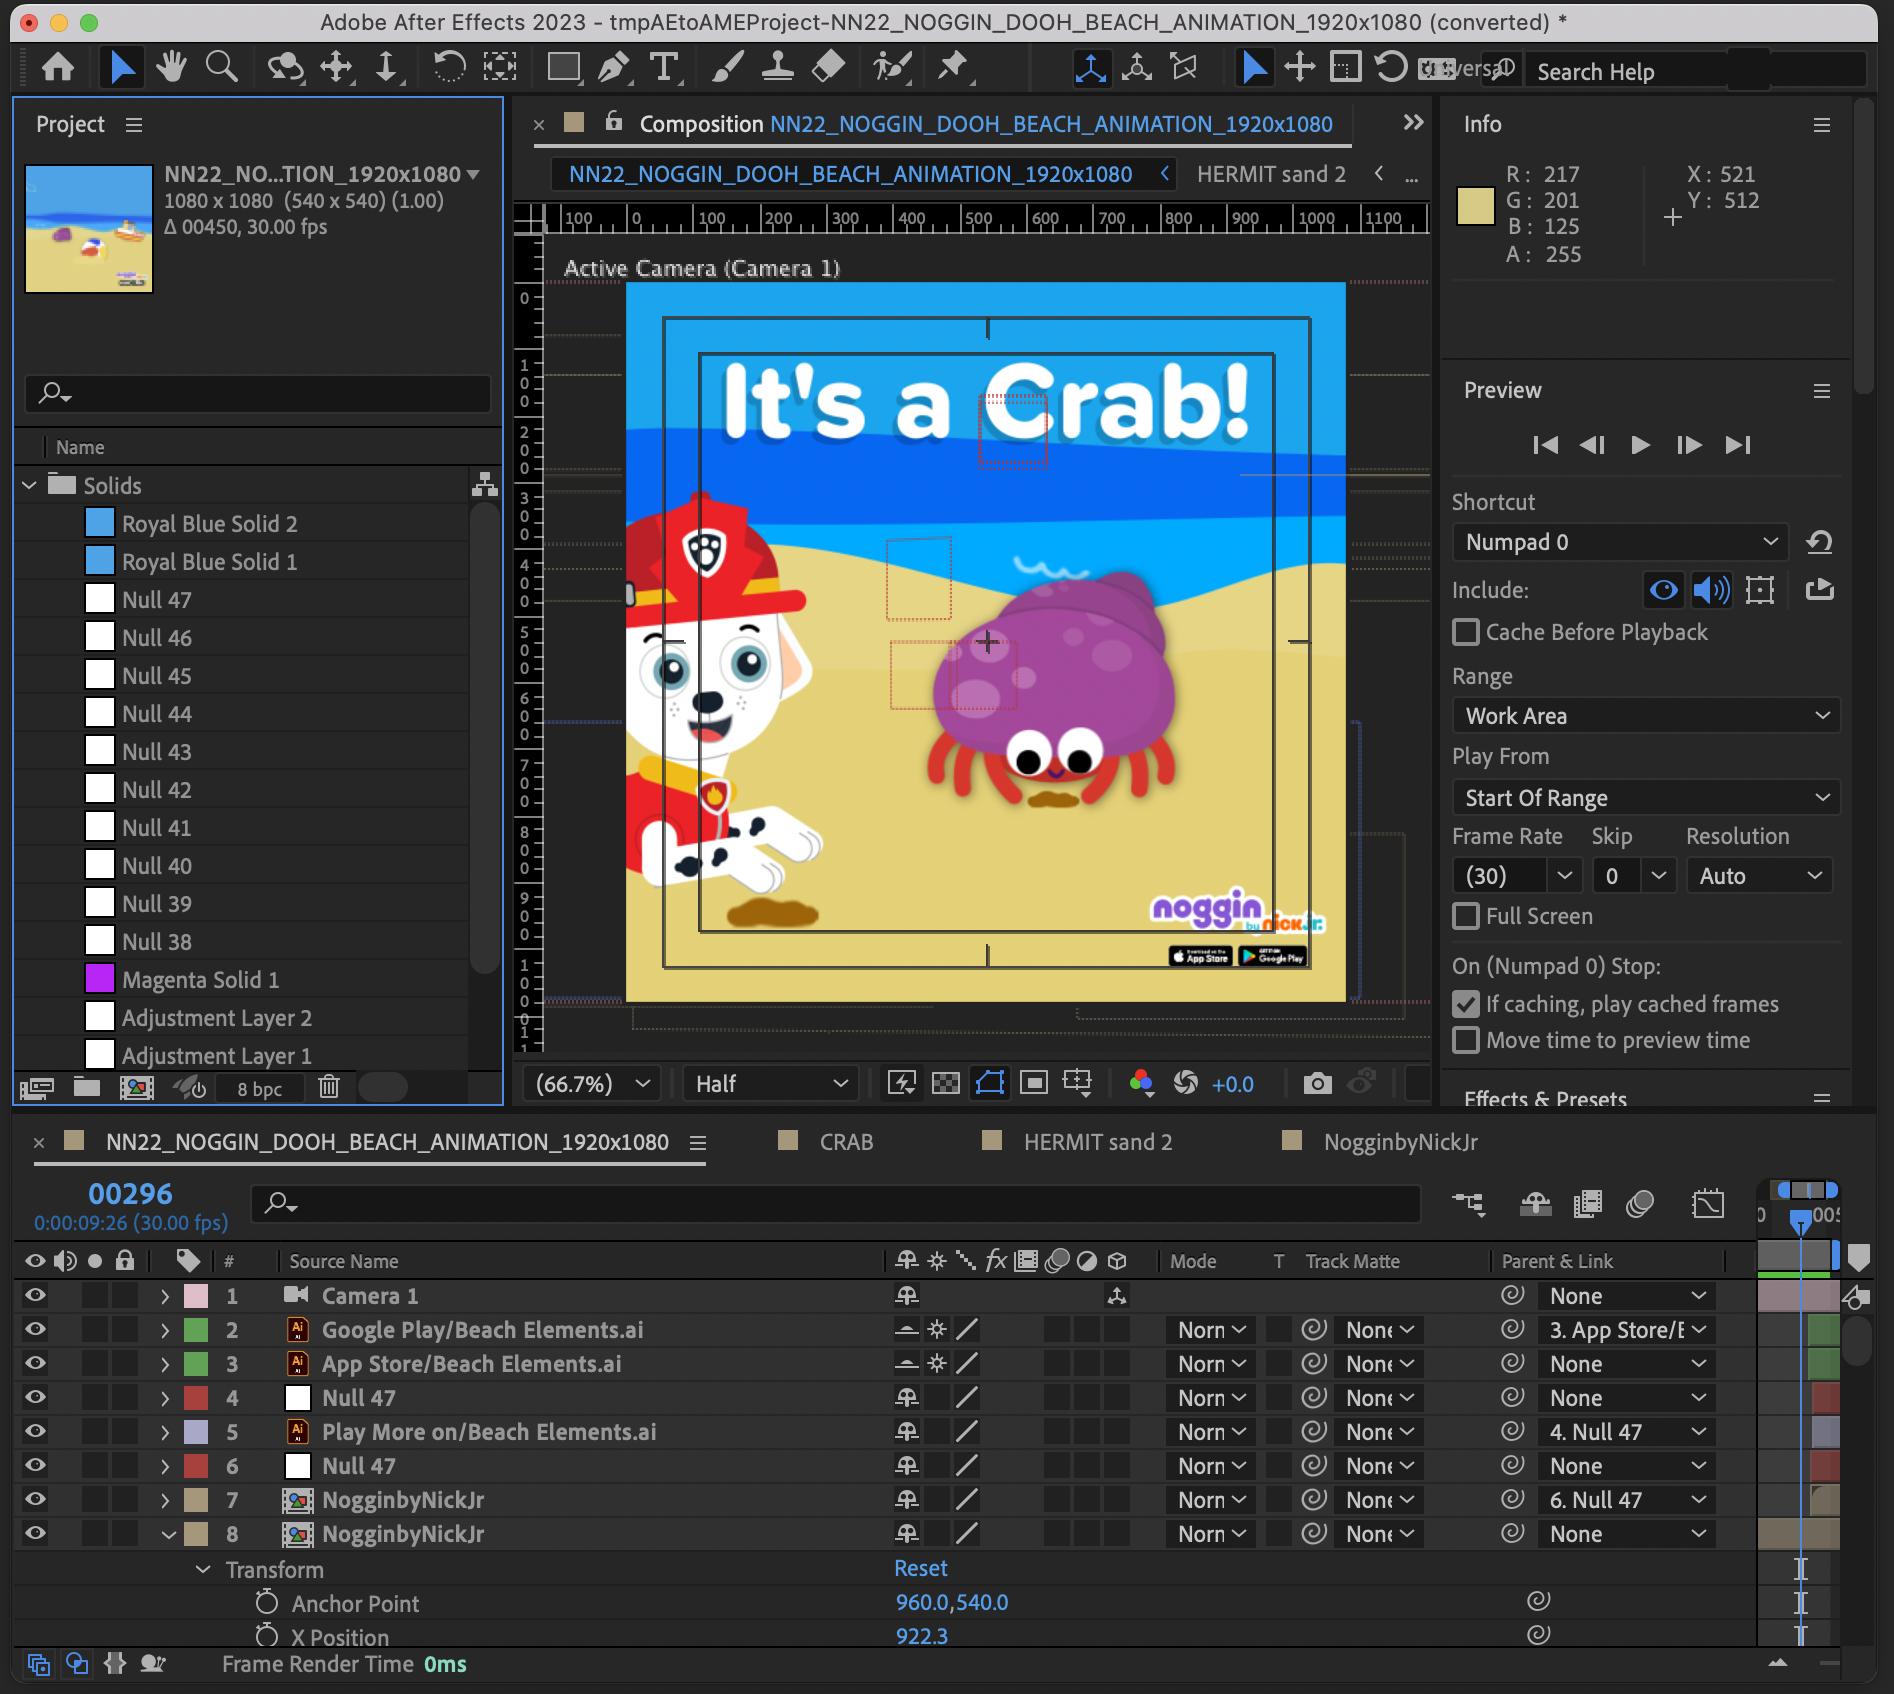Image resolution: width=1894 pixels, height=1694 pixels.
Task: Select the Type tool
Action: [x=663, y=68]
